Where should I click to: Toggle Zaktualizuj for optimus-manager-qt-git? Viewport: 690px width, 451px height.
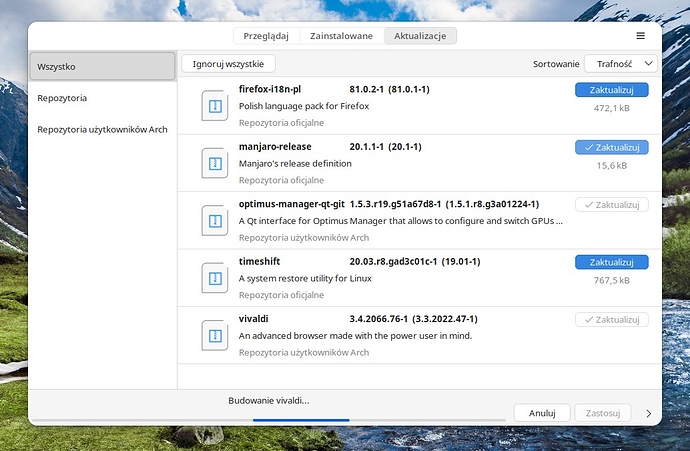611,205
